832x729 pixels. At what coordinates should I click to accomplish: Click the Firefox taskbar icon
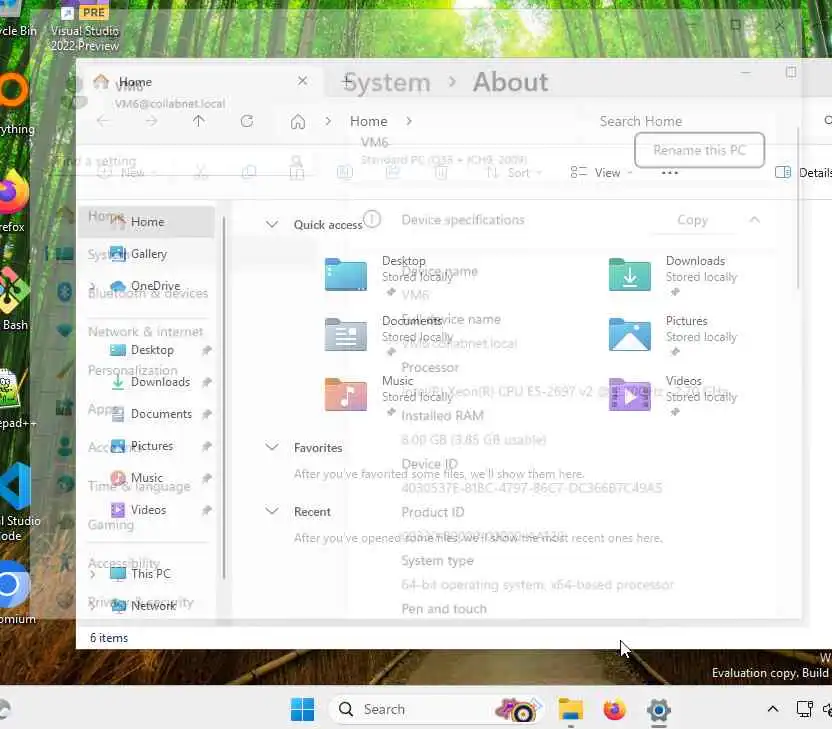[614, 709]
